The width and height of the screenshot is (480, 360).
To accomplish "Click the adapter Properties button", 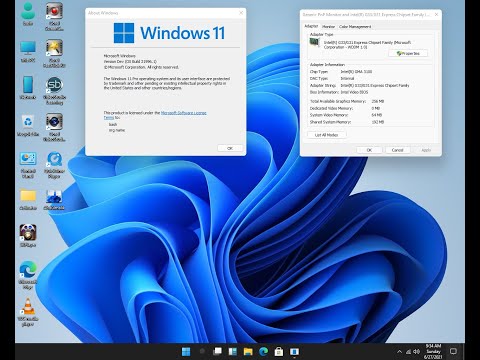I will (x=408, y=53).
